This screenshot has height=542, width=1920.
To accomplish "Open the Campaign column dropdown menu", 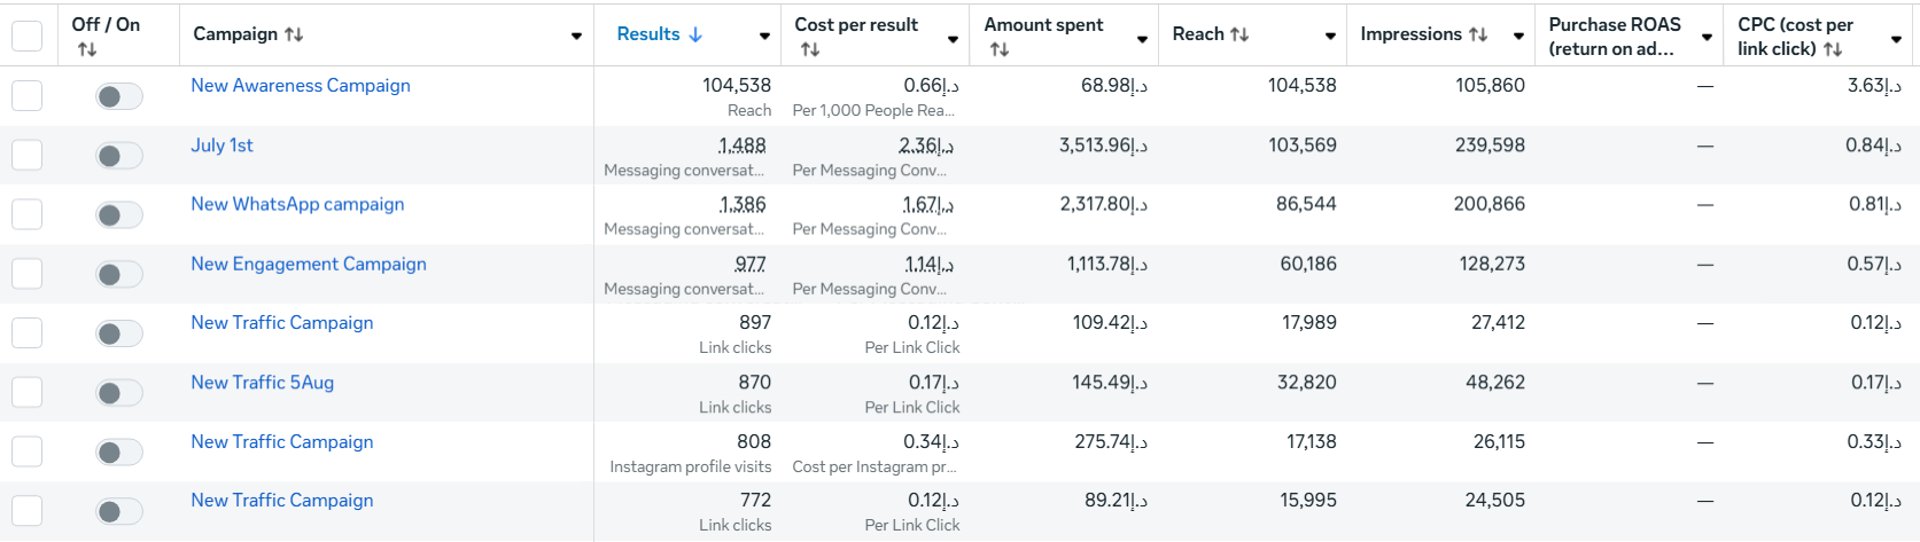I will [x=576, y=37].
